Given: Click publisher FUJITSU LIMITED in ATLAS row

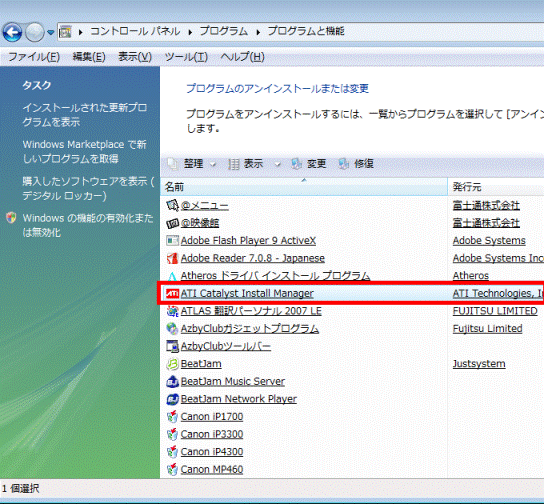Looking at the screenshot, I should click(x=495, y=311).
